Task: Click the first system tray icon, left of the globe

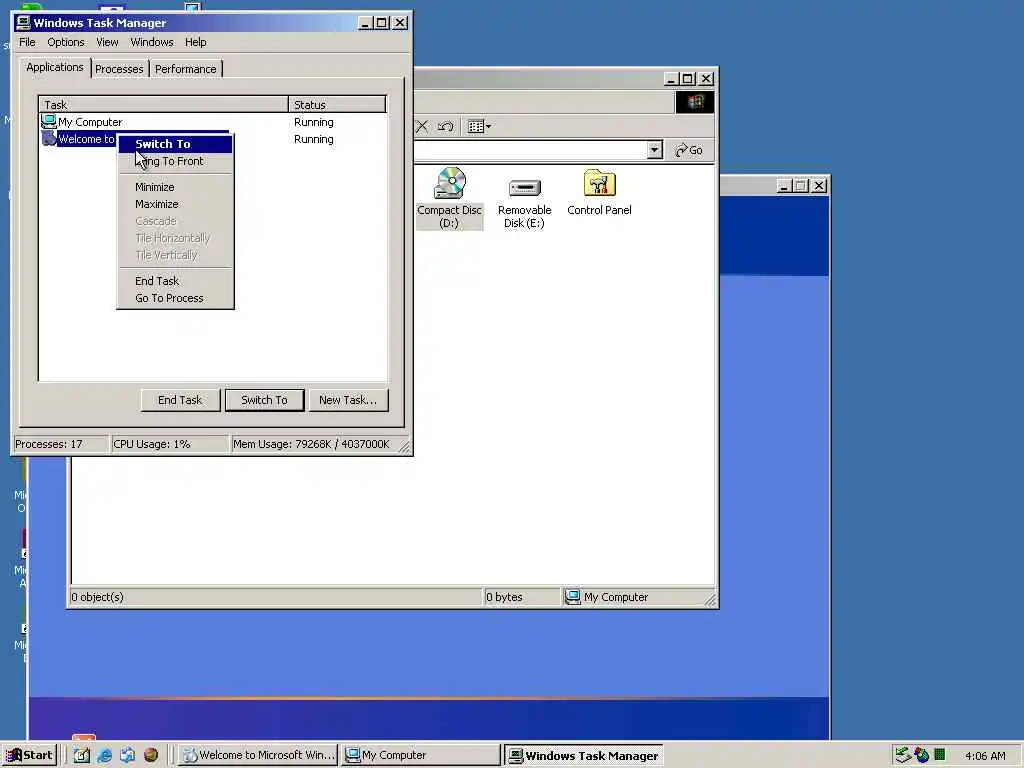Action: coord(903,755)
